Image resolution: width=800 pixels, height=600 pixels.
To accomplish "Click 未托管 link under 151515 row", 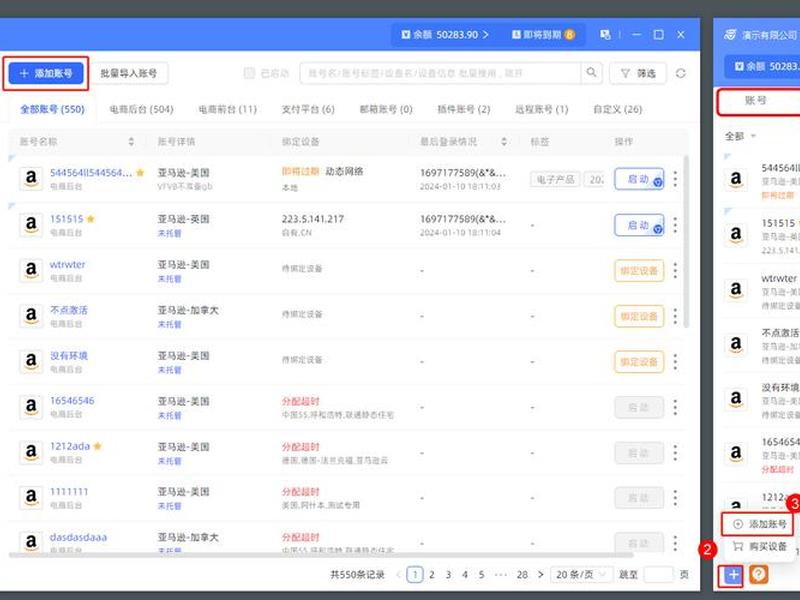I will point(169,234).
